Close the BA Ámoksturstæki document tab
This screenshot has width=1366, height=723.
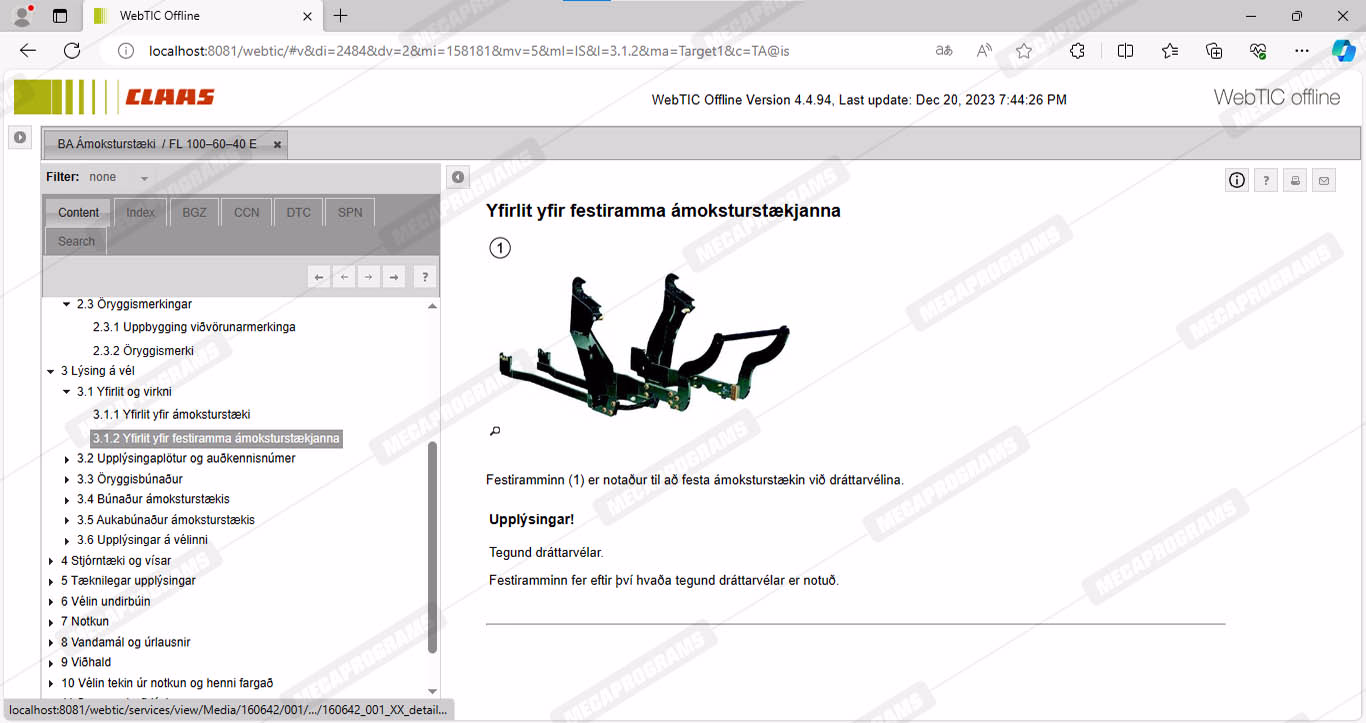point(277,145)
